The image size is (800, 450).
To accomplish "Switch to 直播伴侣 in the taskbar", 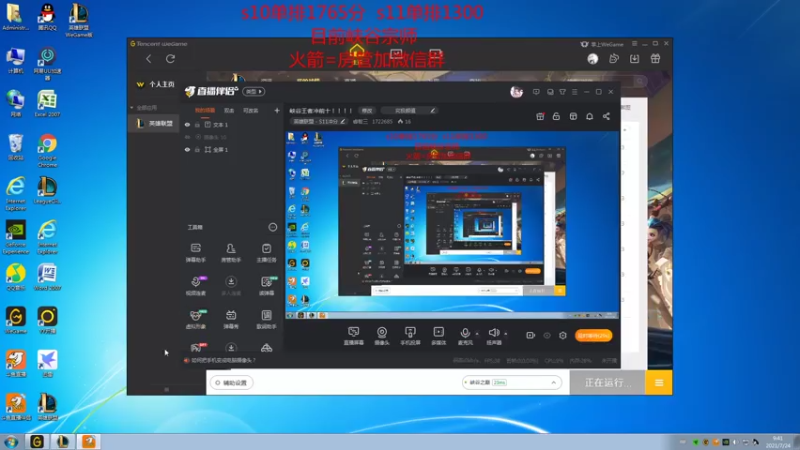I will coord(89,441).
